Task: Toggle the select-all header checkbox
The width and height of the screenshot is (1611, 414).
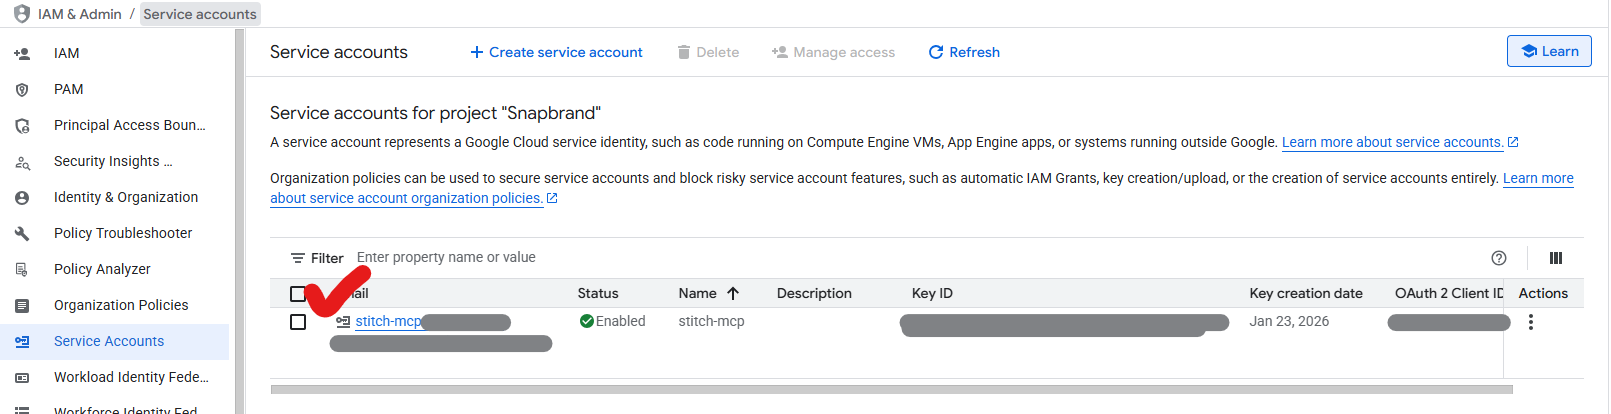Action: click(297, 294)
